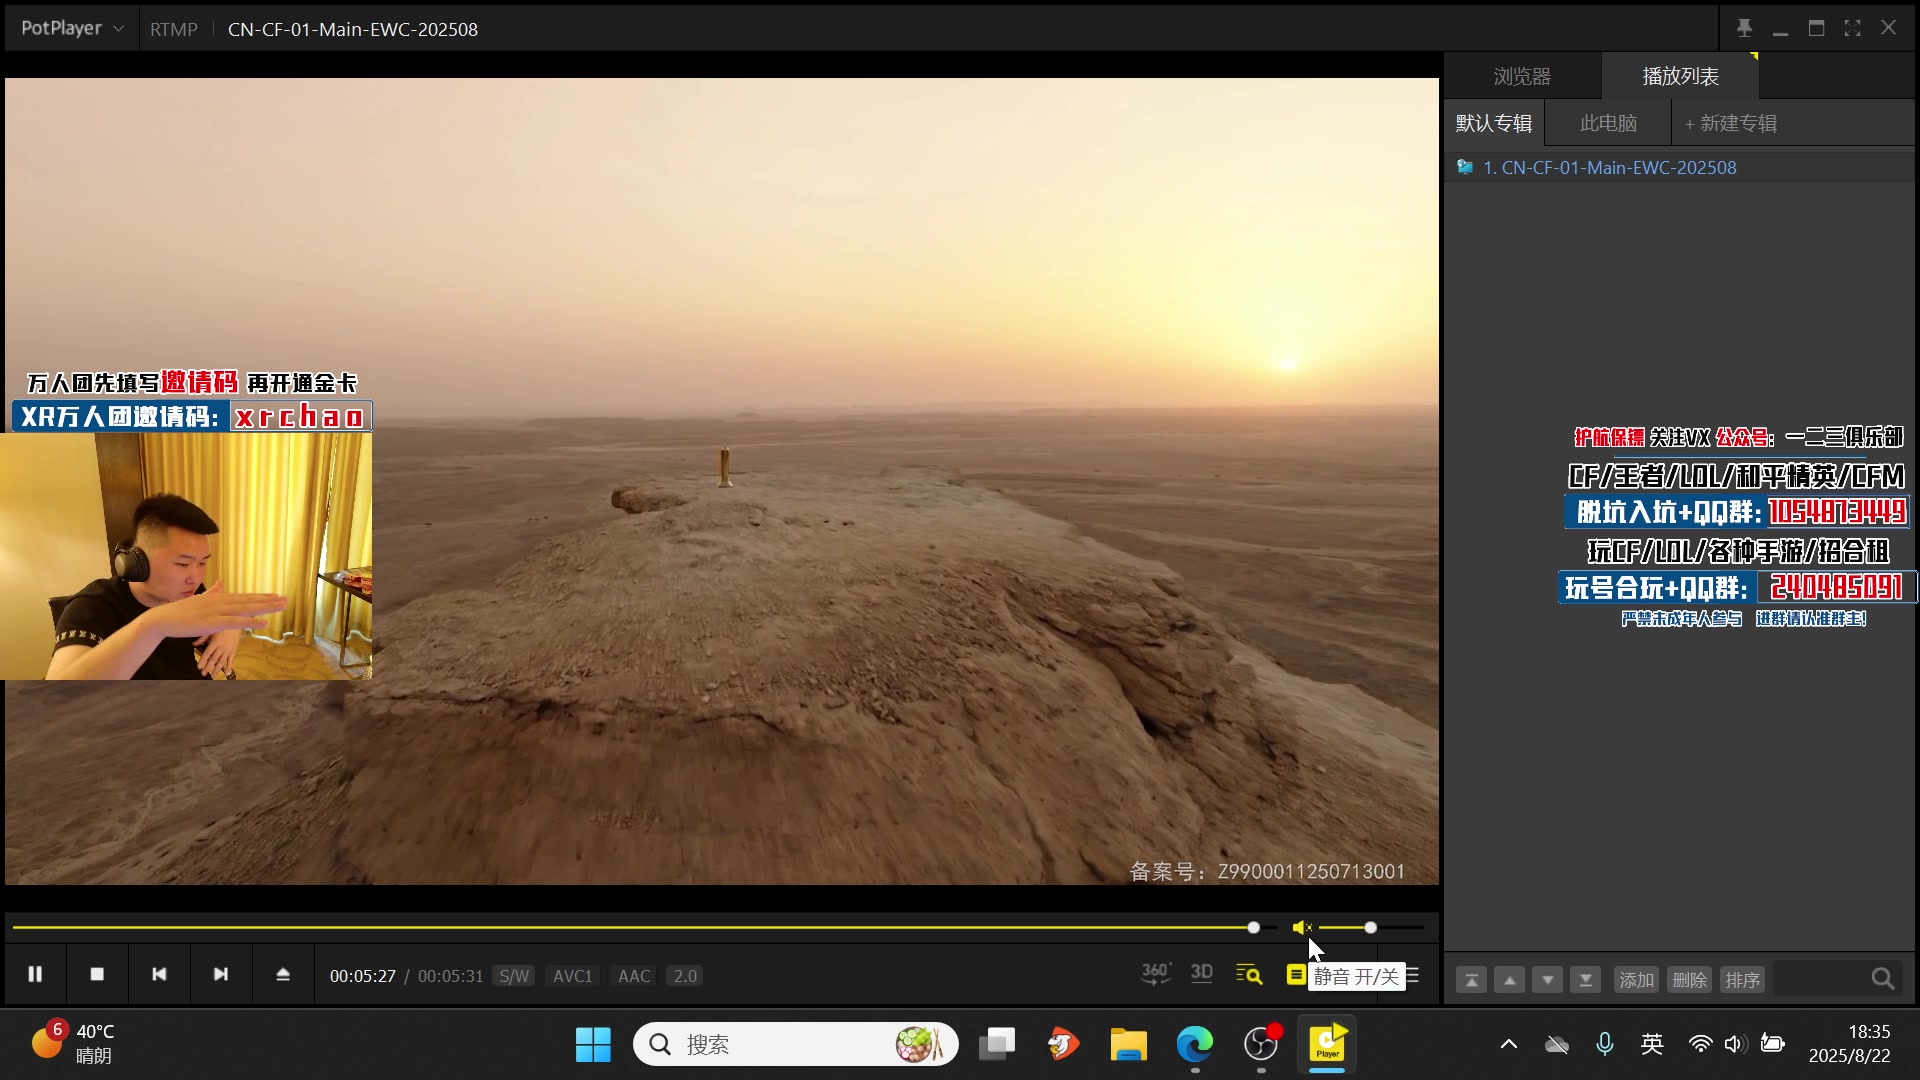This screenshot has width=1920, height=1080.
Task: Toggle the 3D video mode
Action: 1202,974
